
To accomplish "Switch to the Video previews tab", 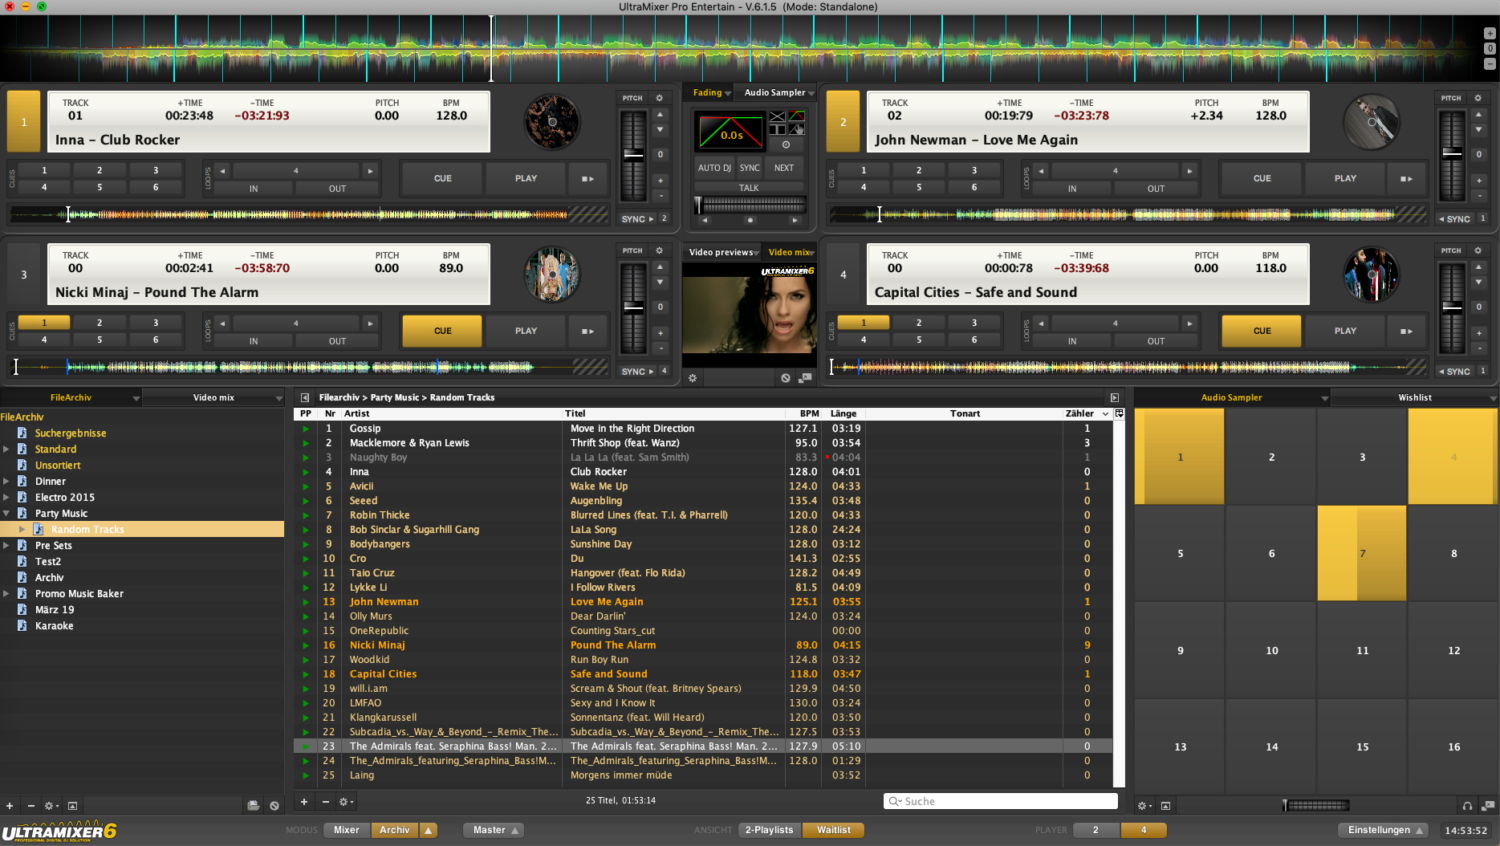I will tap(721, 252).
